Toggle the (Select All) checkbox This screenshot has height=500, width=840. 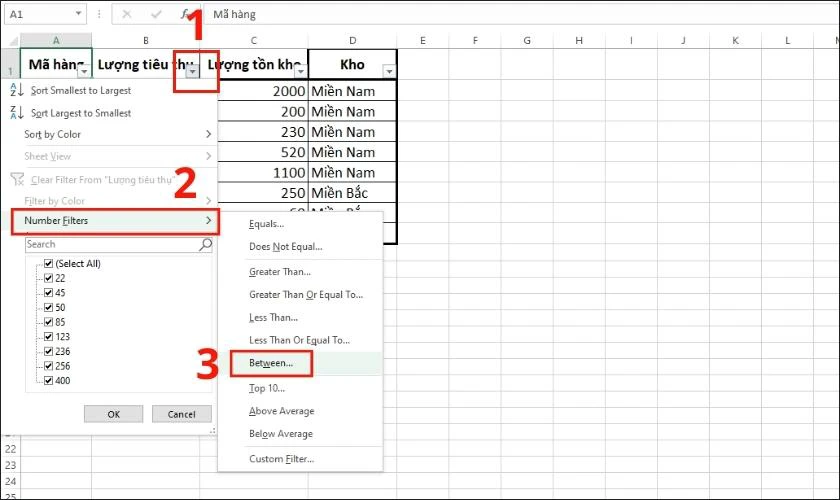click(x=49, y=263)
